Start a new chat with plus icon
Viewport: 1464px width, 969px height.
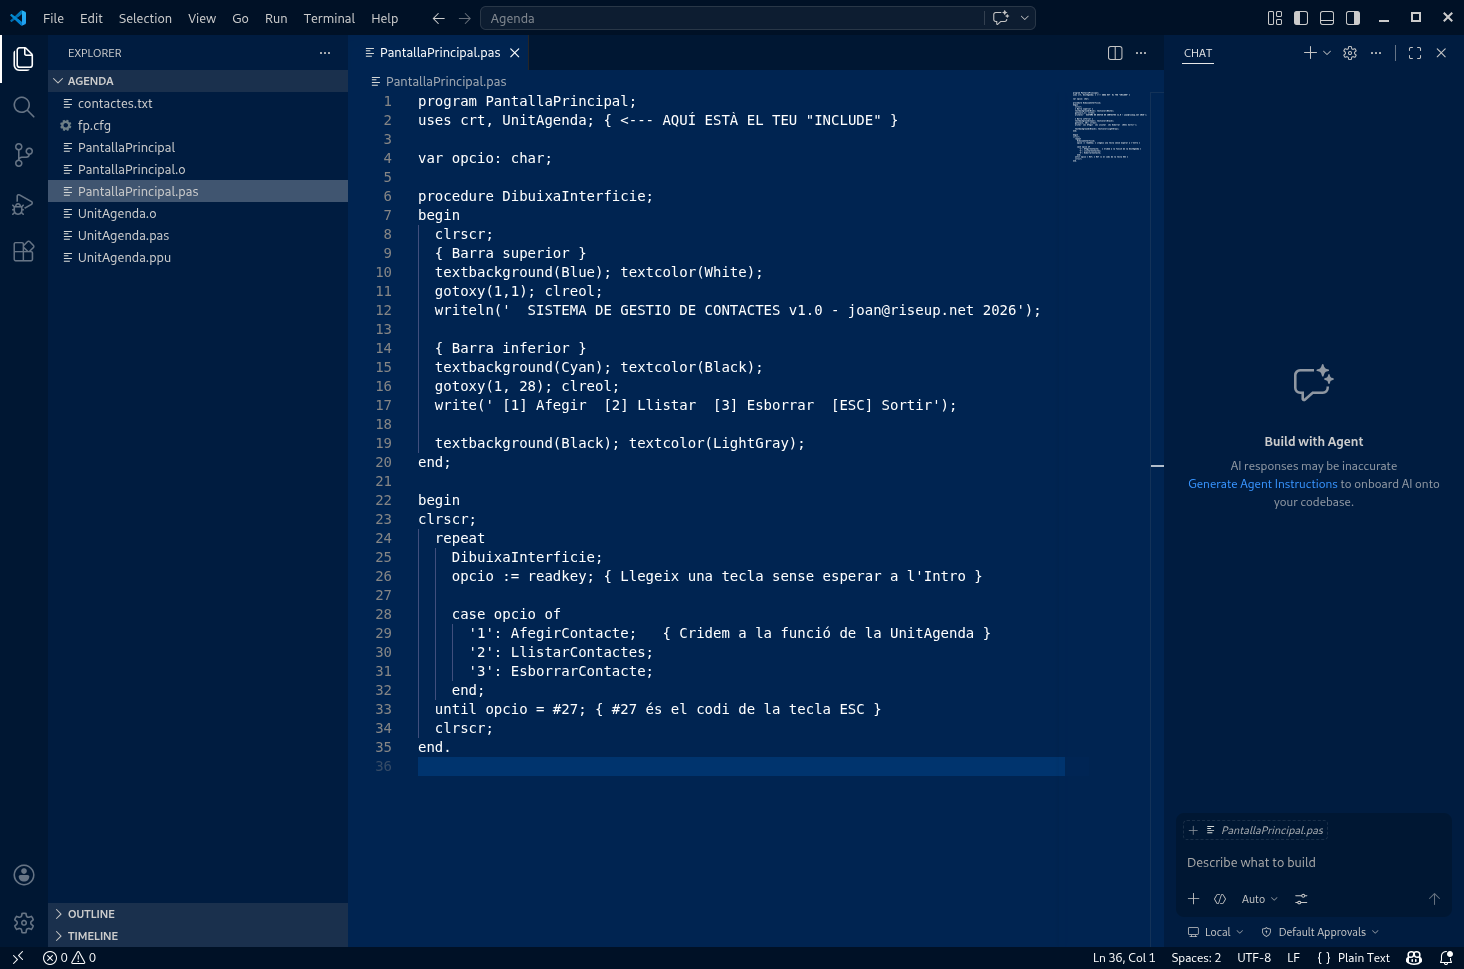[1310, 53]
